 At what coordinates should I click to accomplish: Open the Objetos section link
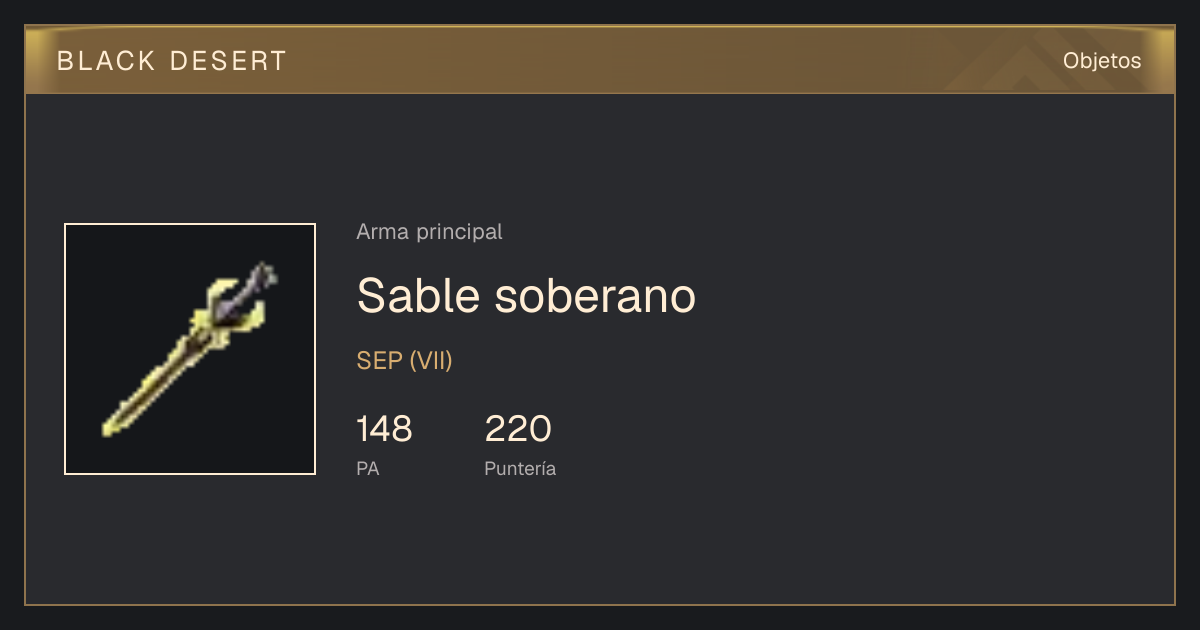coord(1102,61)
